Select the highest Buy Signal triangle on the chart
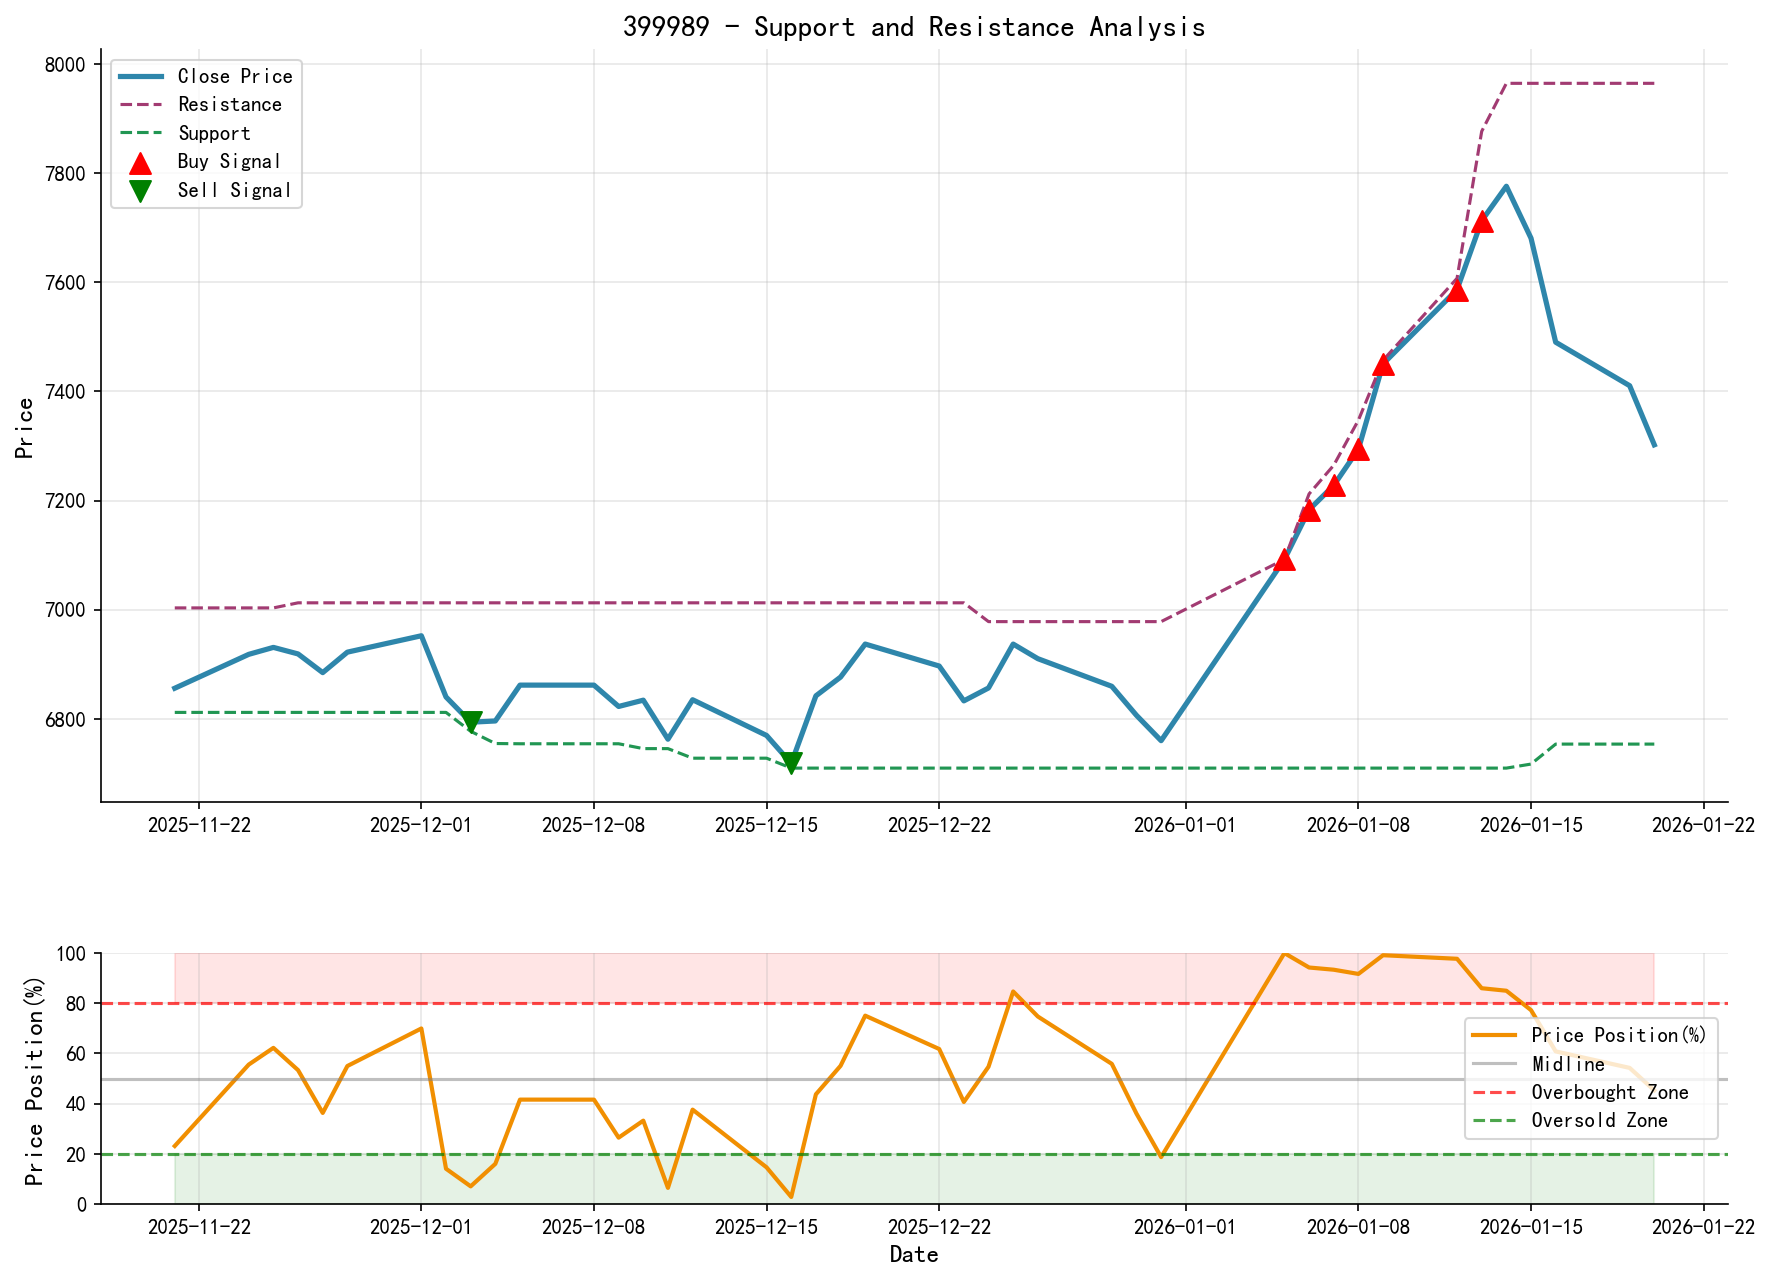The height and width of the screenshot is (1281, 1770). (x=1484, y=224)
